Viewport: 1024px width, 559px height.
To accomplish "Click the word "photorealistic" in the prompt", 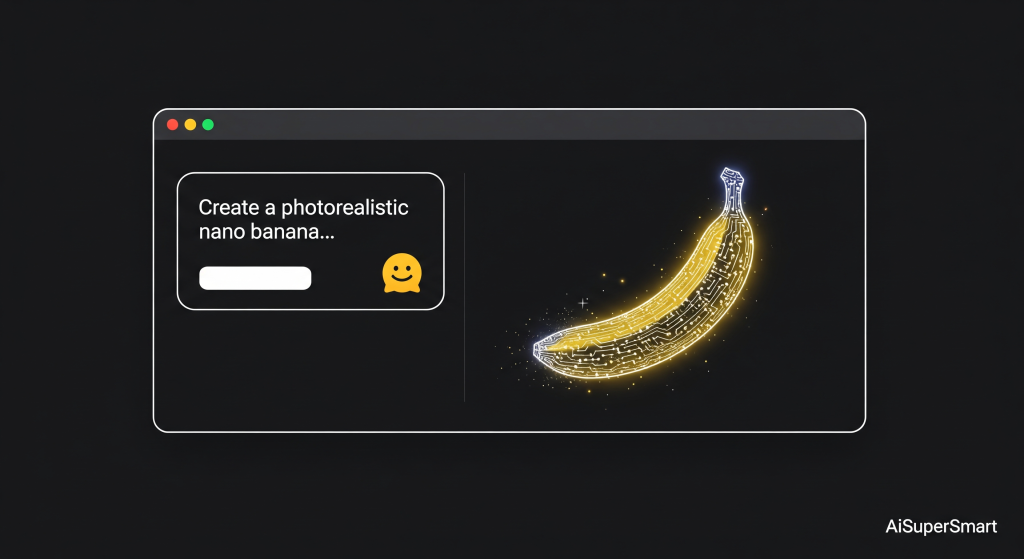I will 345,208.
